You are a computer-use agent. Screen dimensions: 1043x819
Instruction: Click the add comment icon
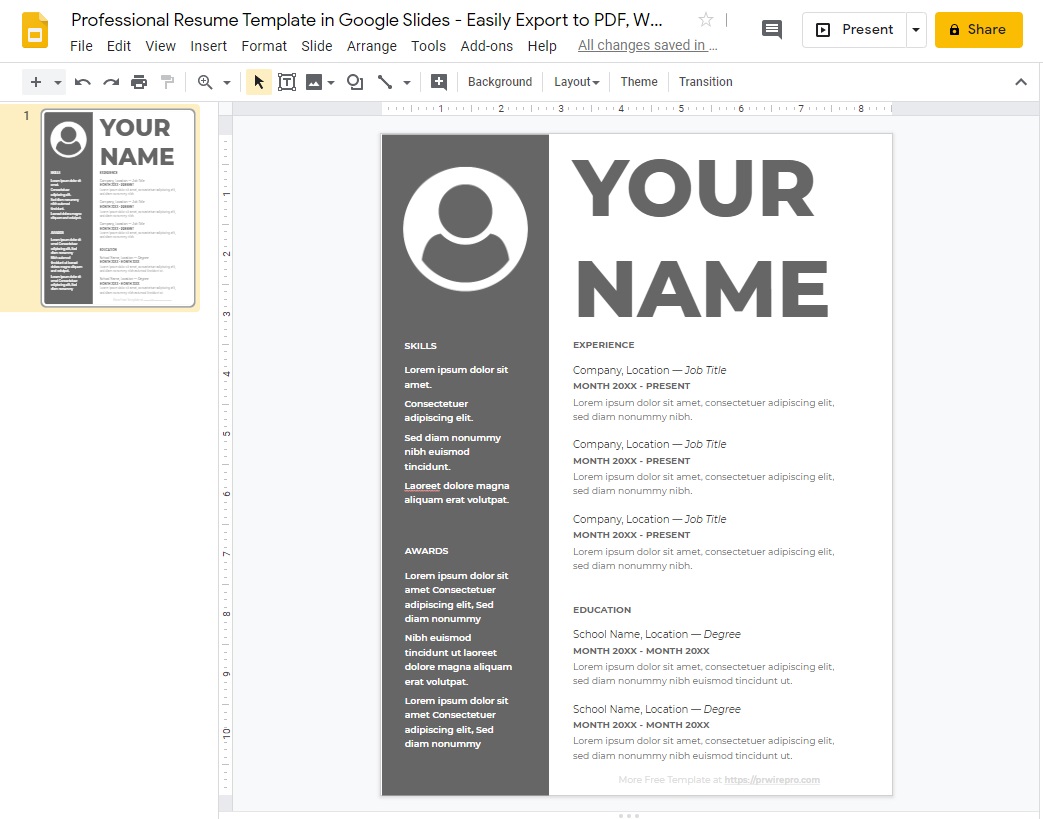[438, 82]
